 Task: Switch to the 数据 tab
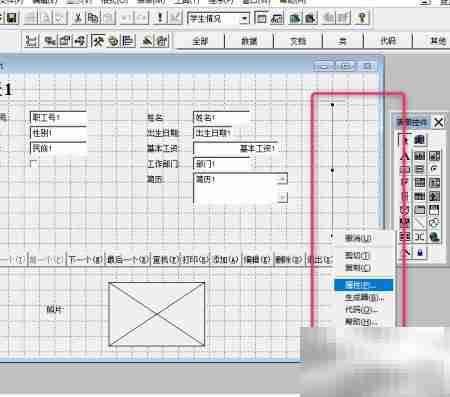(249, 41)
